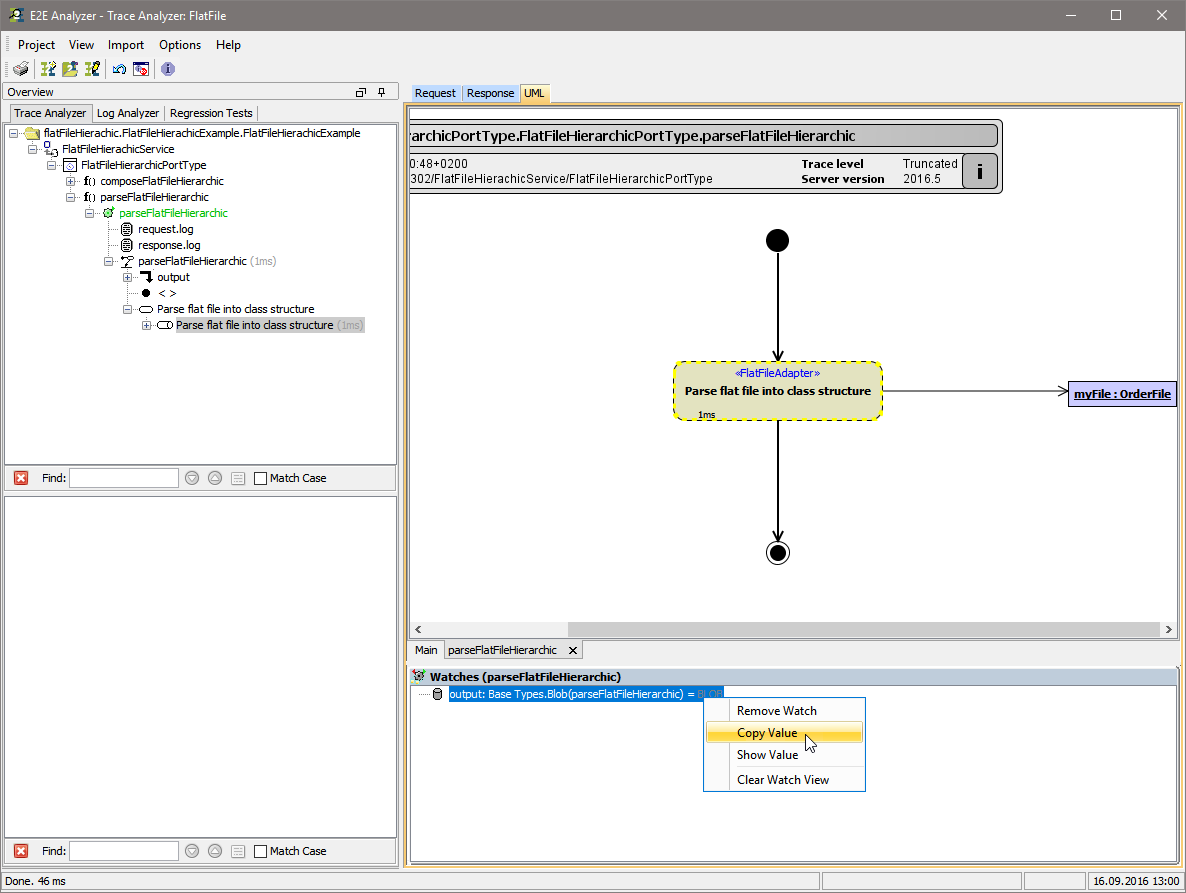Click the myFile : OrderFile link in the diagram
This screenshot has height=893, width=1186.
pos(1122,393)
